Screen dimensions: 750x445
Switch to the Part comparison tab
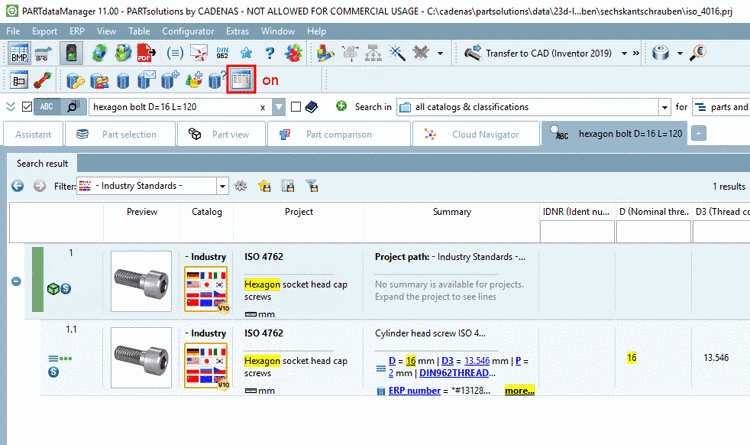point(339,134)
